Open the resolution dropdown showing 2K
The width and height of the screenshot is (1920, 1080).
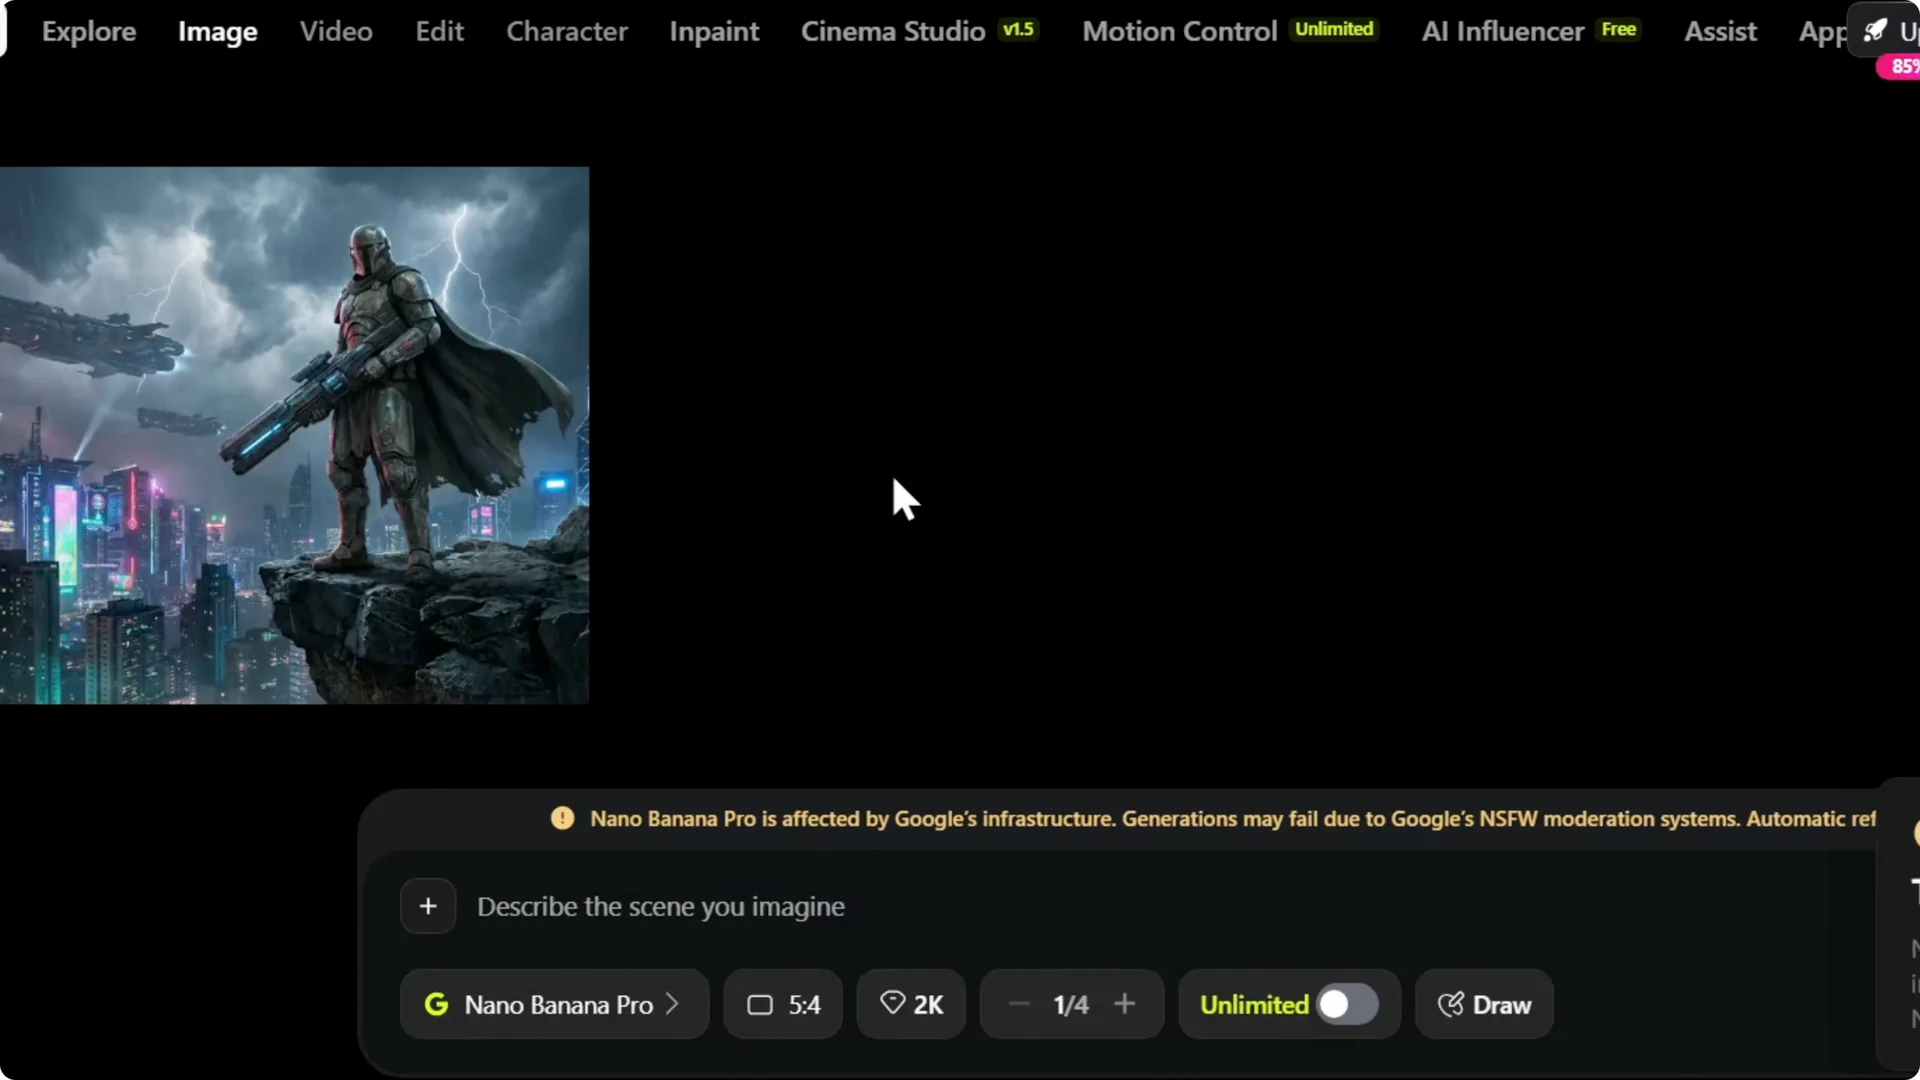[x=910, y=1004]
